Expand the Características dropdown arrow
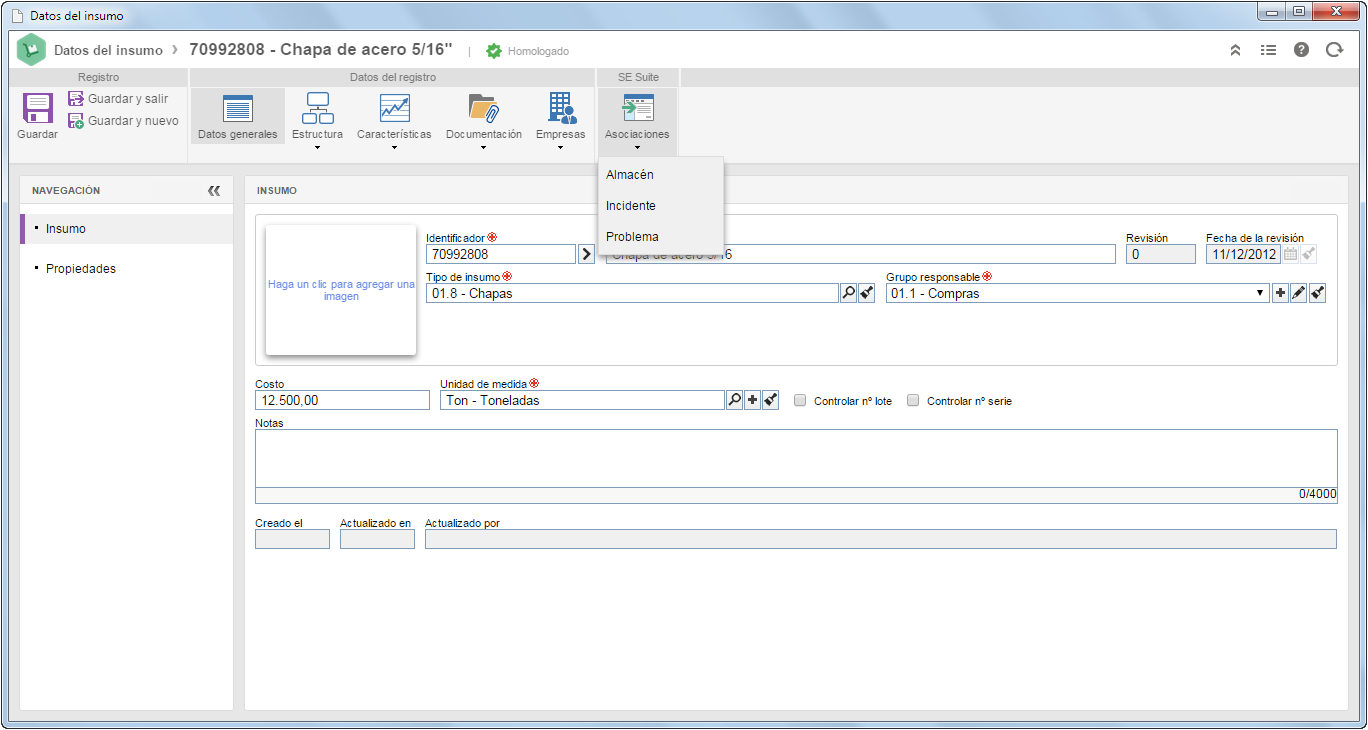The width and height of the screenshot is (1368, 730). [x=394, y=148]
